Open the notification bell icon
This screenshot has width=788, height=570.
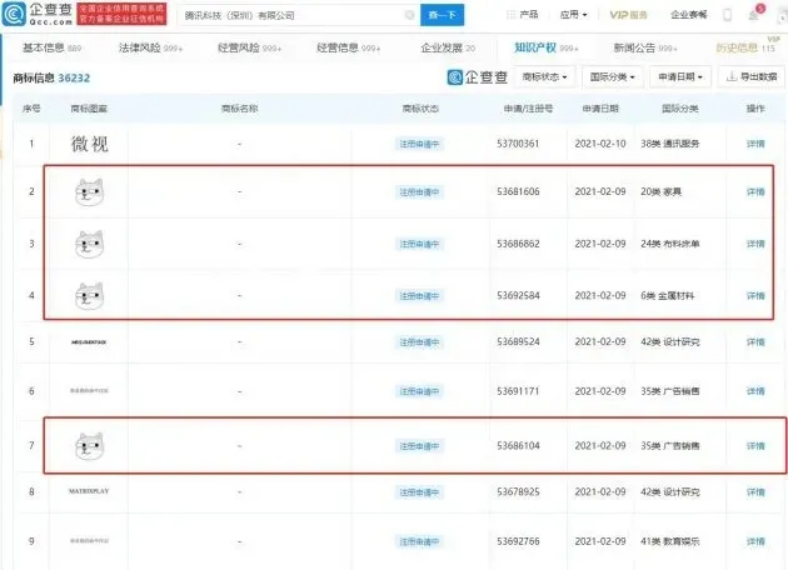(753, 14)
